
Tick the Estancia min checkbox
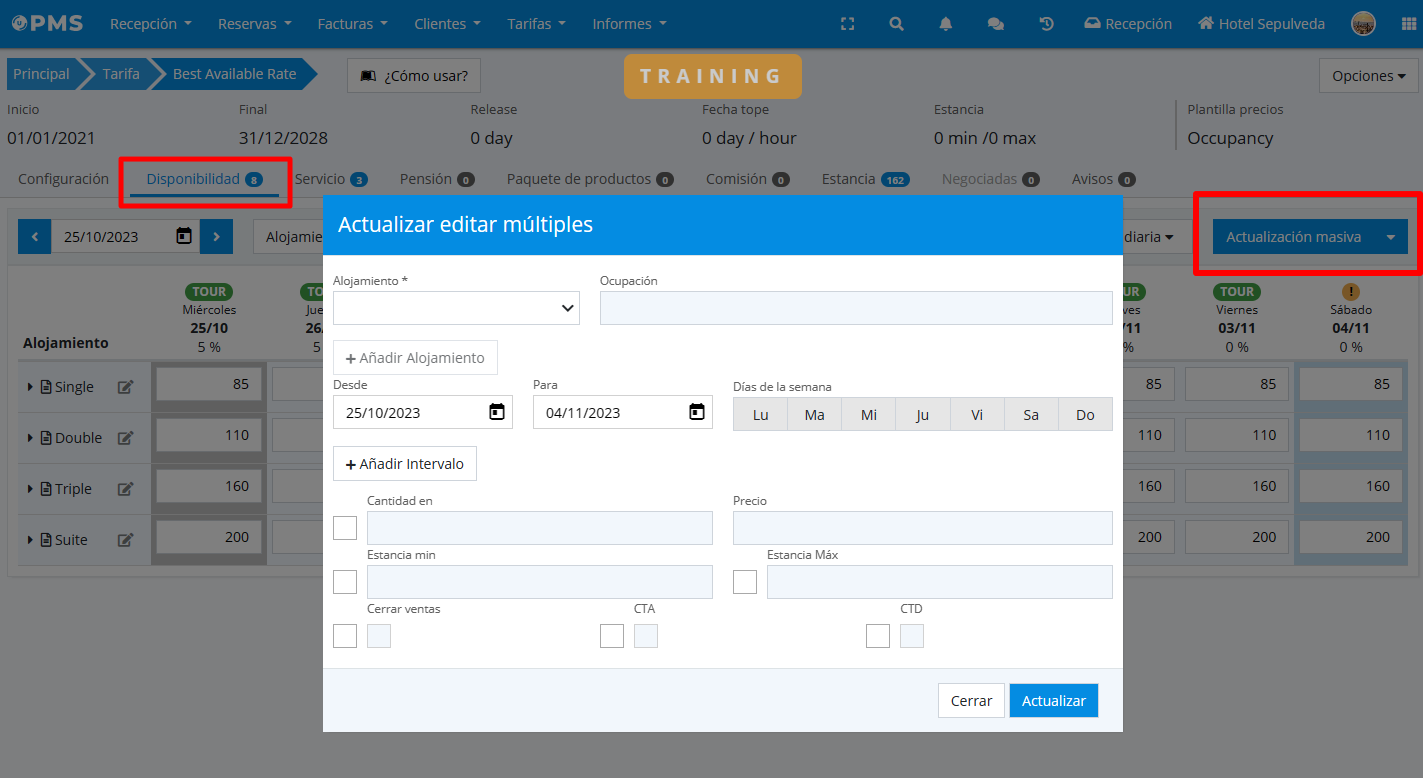tap(345, 582)
